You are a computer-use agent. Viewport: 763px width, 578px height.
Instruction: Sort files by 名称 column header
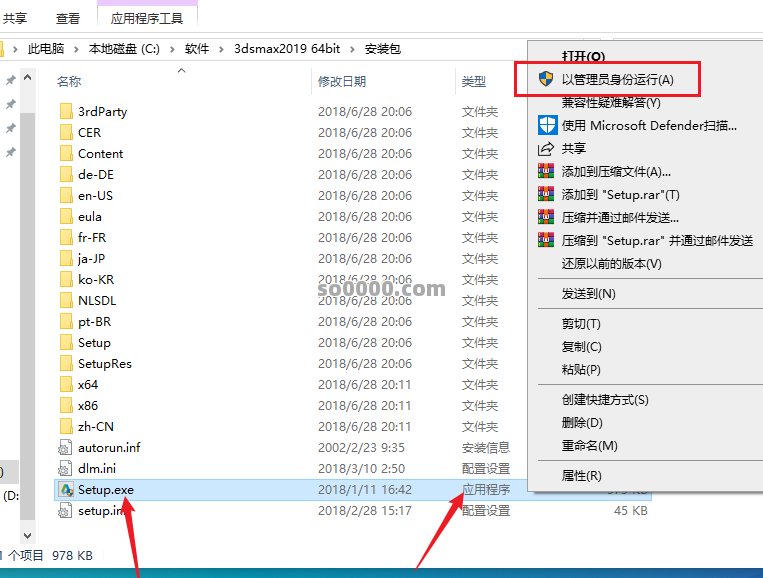69,81
